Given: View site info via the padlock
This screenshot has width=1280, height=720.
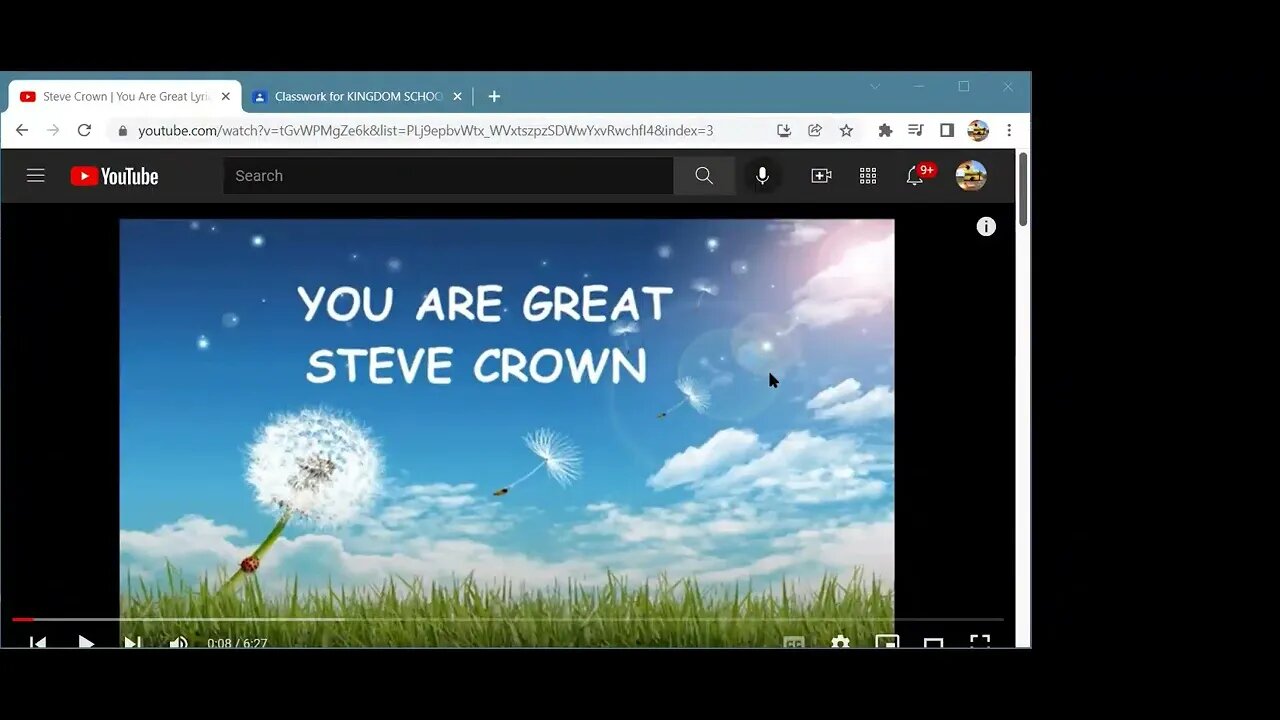Looking at the screenshot, I should tap(122, 131).
